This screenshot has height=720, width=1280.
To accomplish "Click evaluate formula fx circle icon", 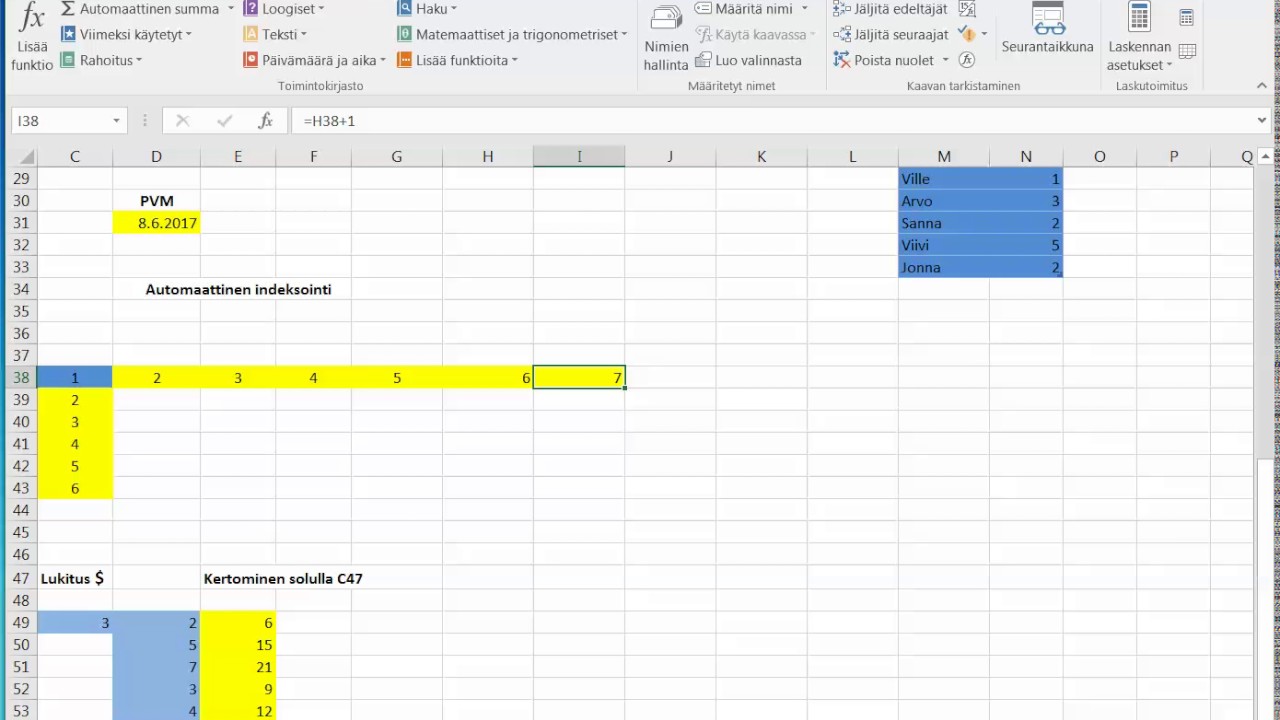I will pos(966,60).
